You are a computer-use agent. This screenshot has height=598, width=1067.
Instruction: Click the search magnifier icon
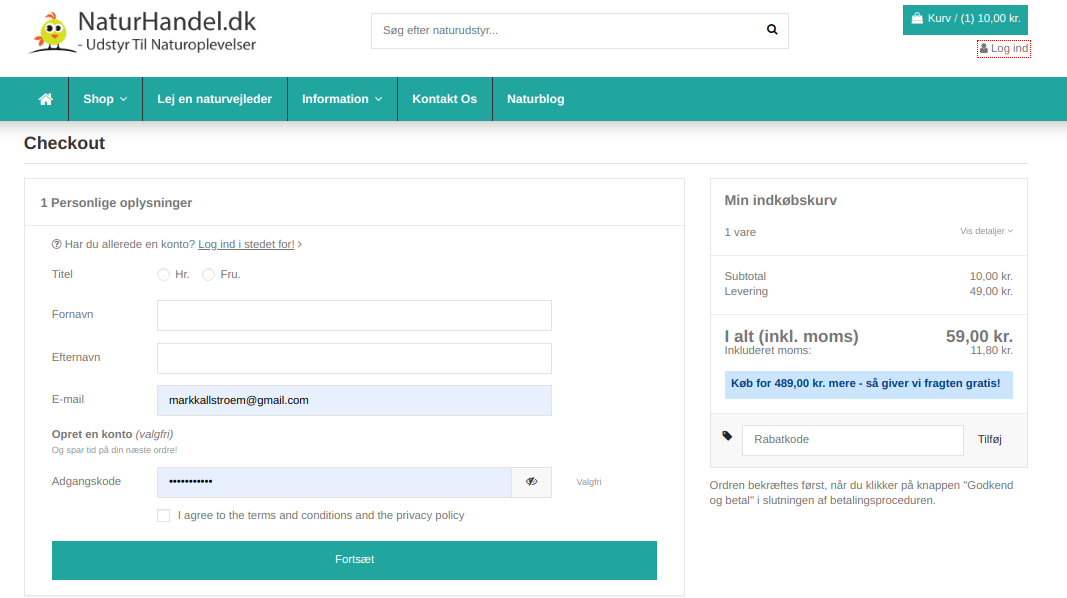(772, 29)
